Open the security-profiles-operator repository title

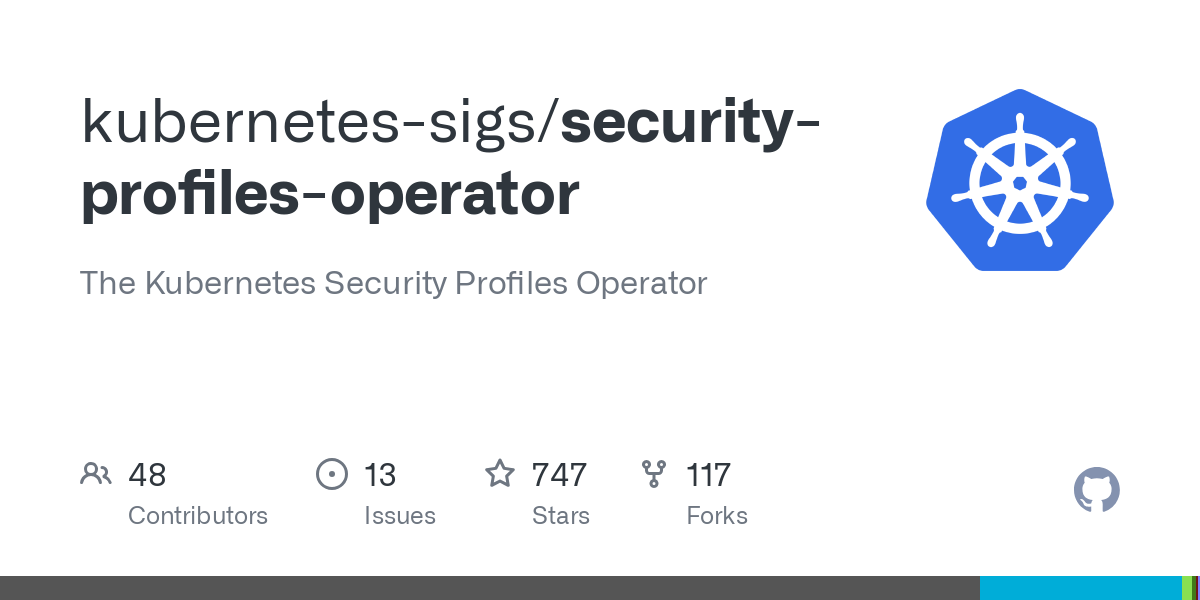451,158
